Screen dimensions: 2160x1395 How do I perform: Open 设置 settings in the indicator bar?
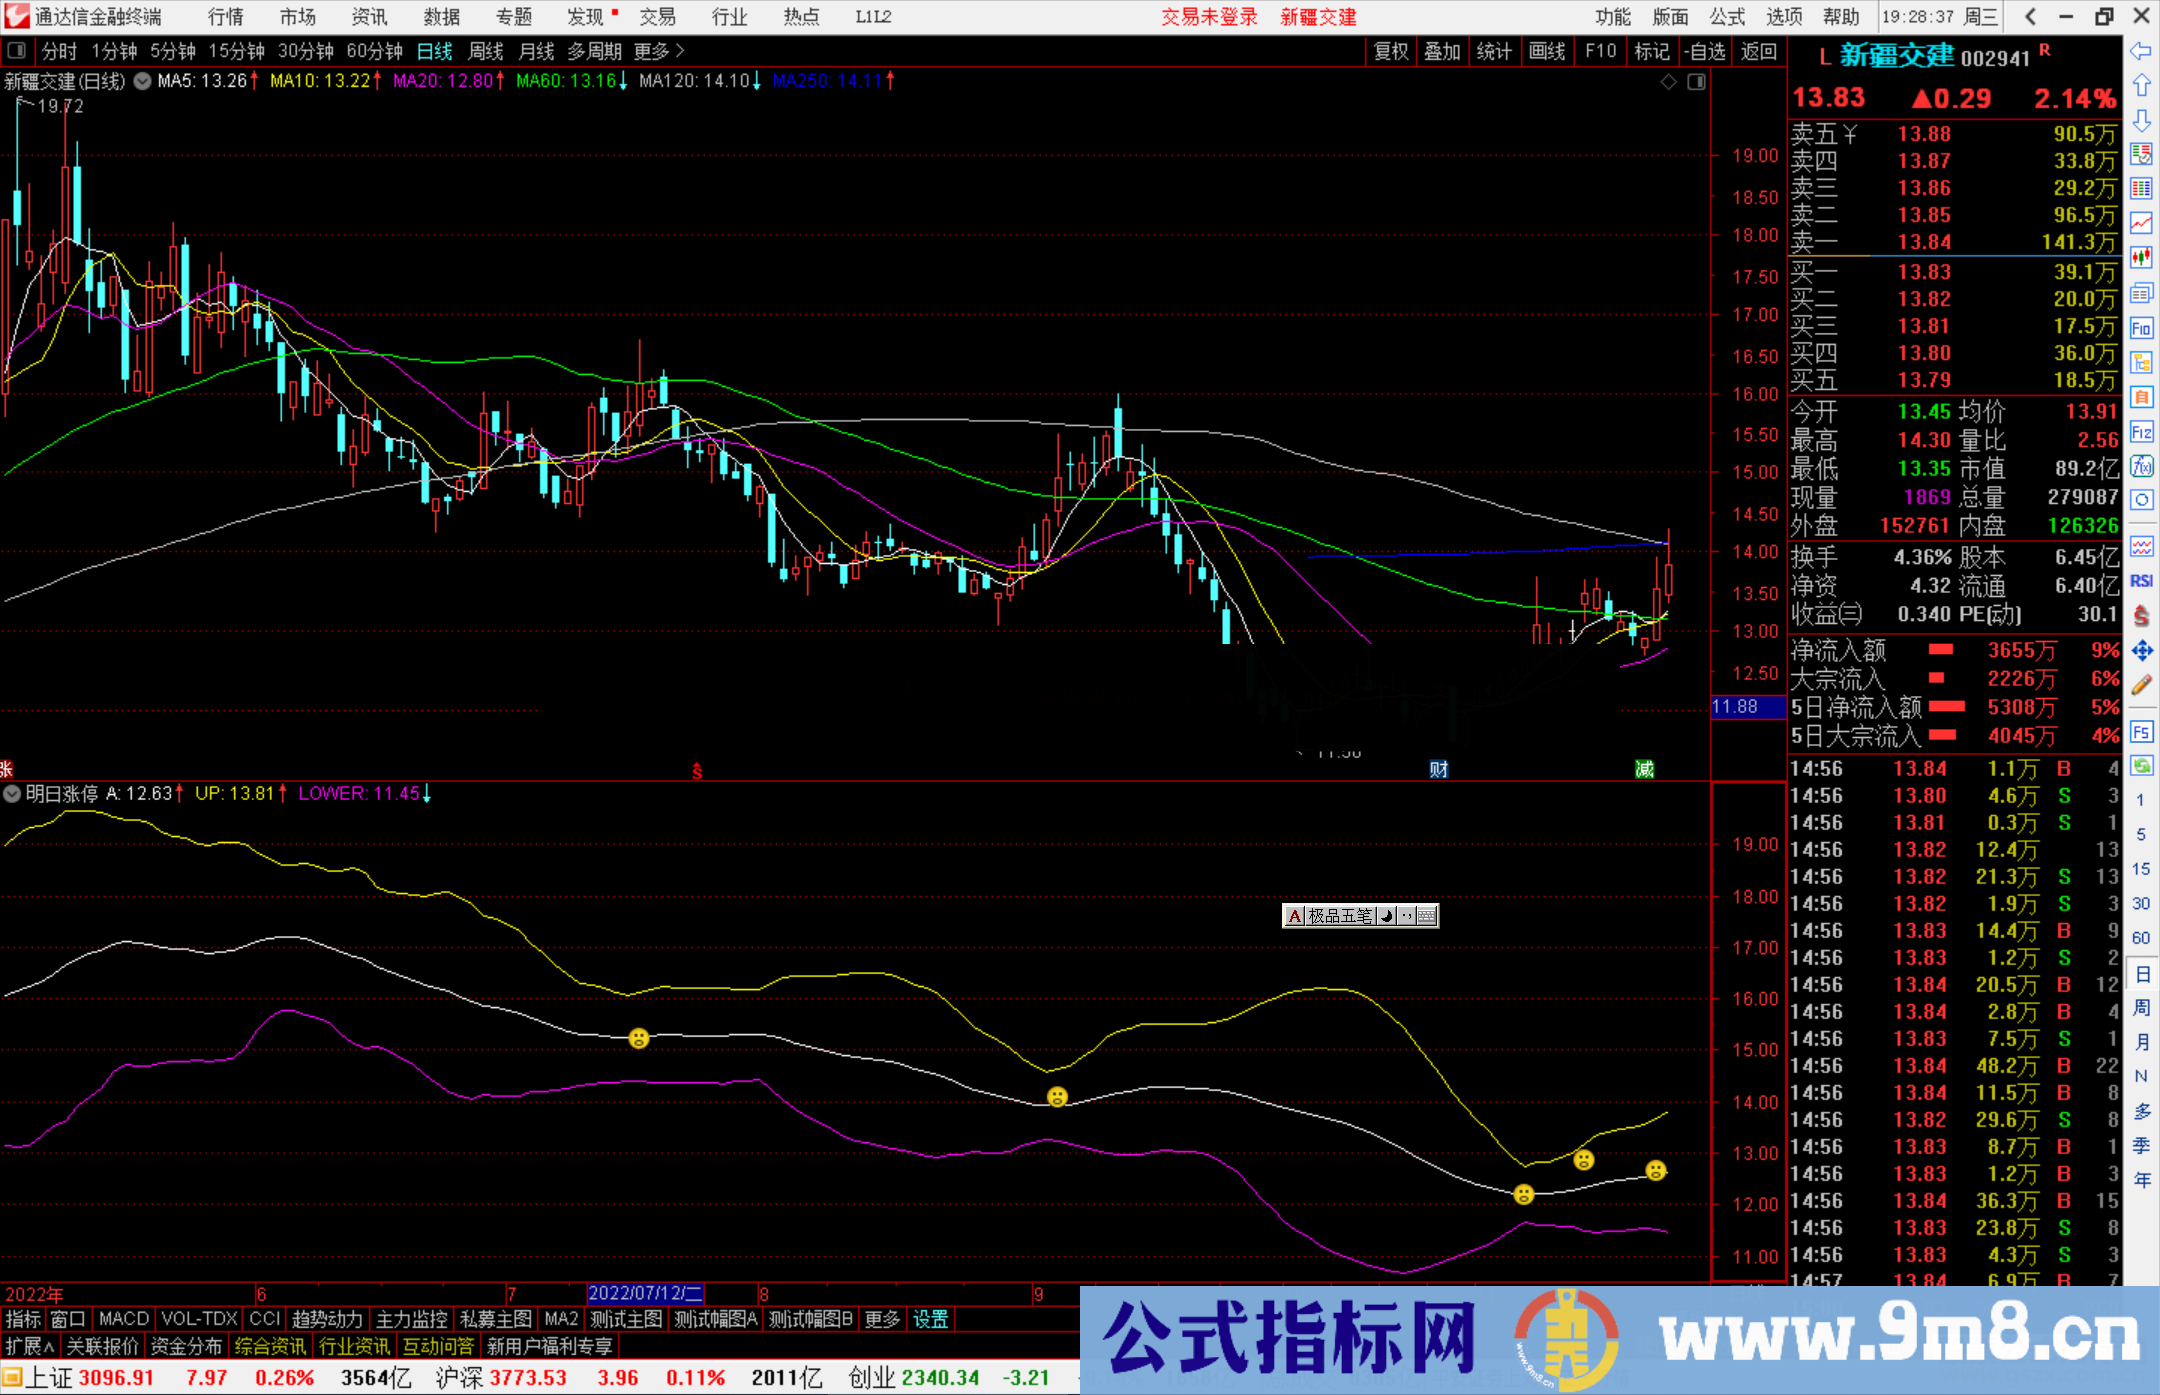tap(930, 1319)
